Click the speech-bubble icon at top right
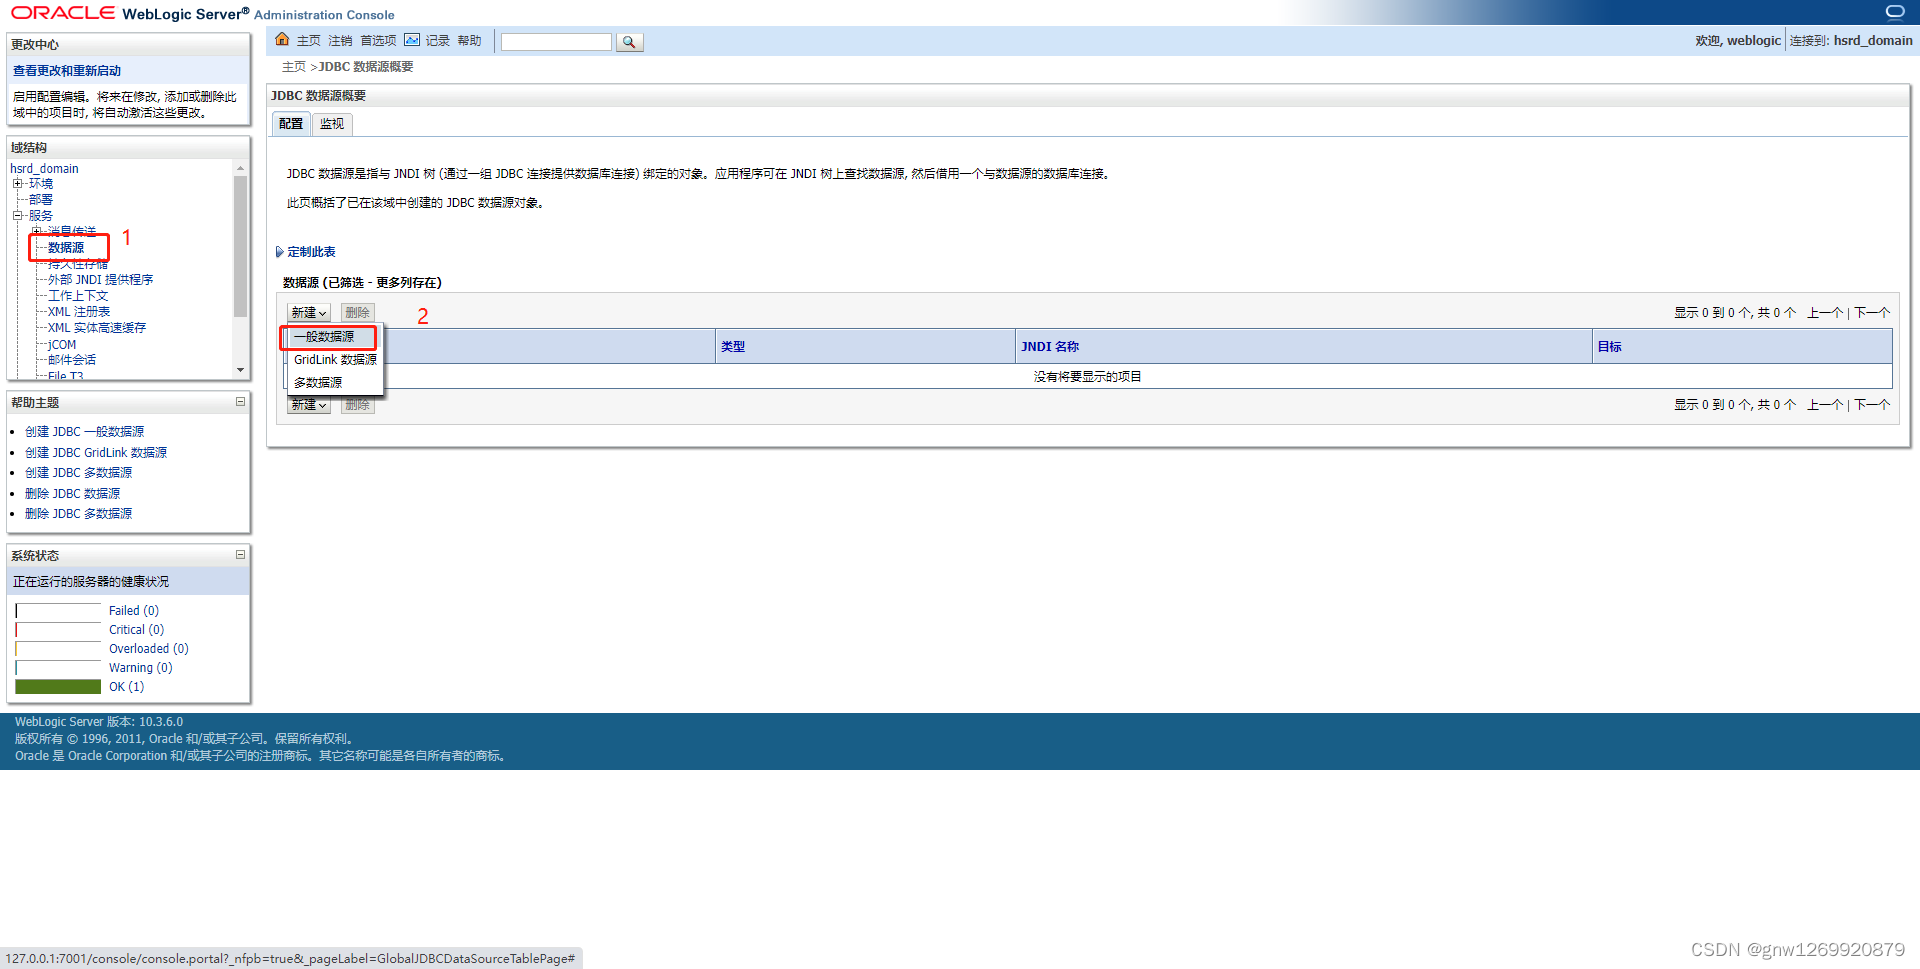The height and width of the screenshot is (969, 1920). click(x=1895, y=10)
